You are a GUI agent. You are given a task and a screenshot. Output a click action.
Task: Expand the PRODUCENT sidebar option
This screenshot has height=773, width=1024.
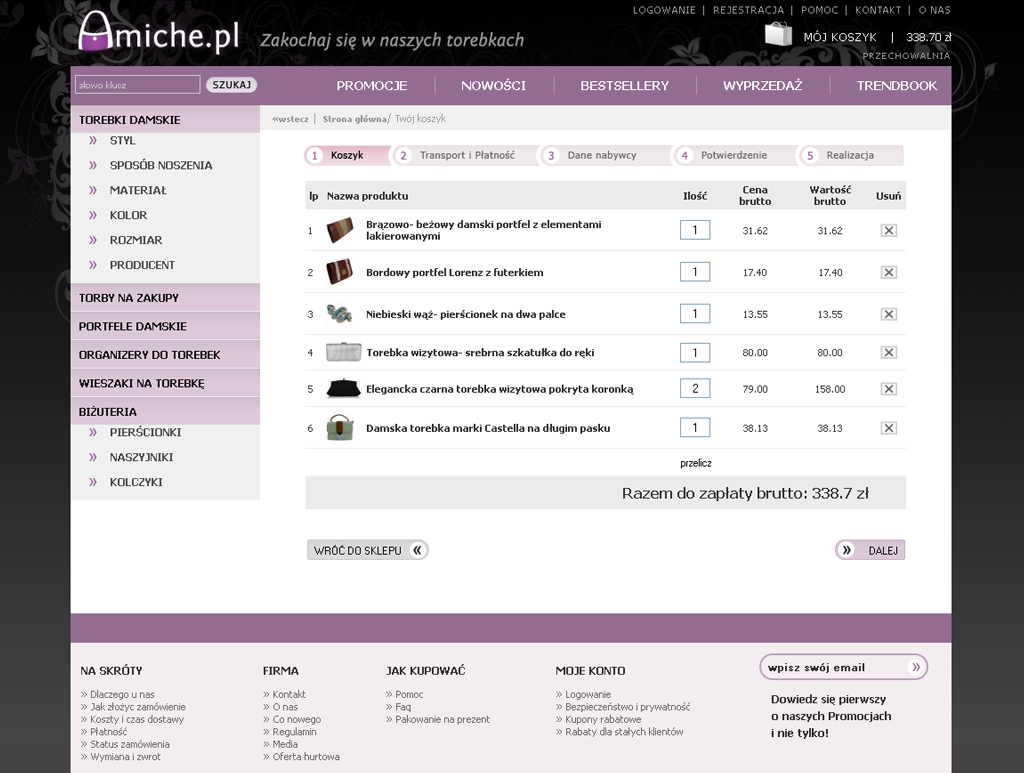pyautogui.click(x=142, y=265)
